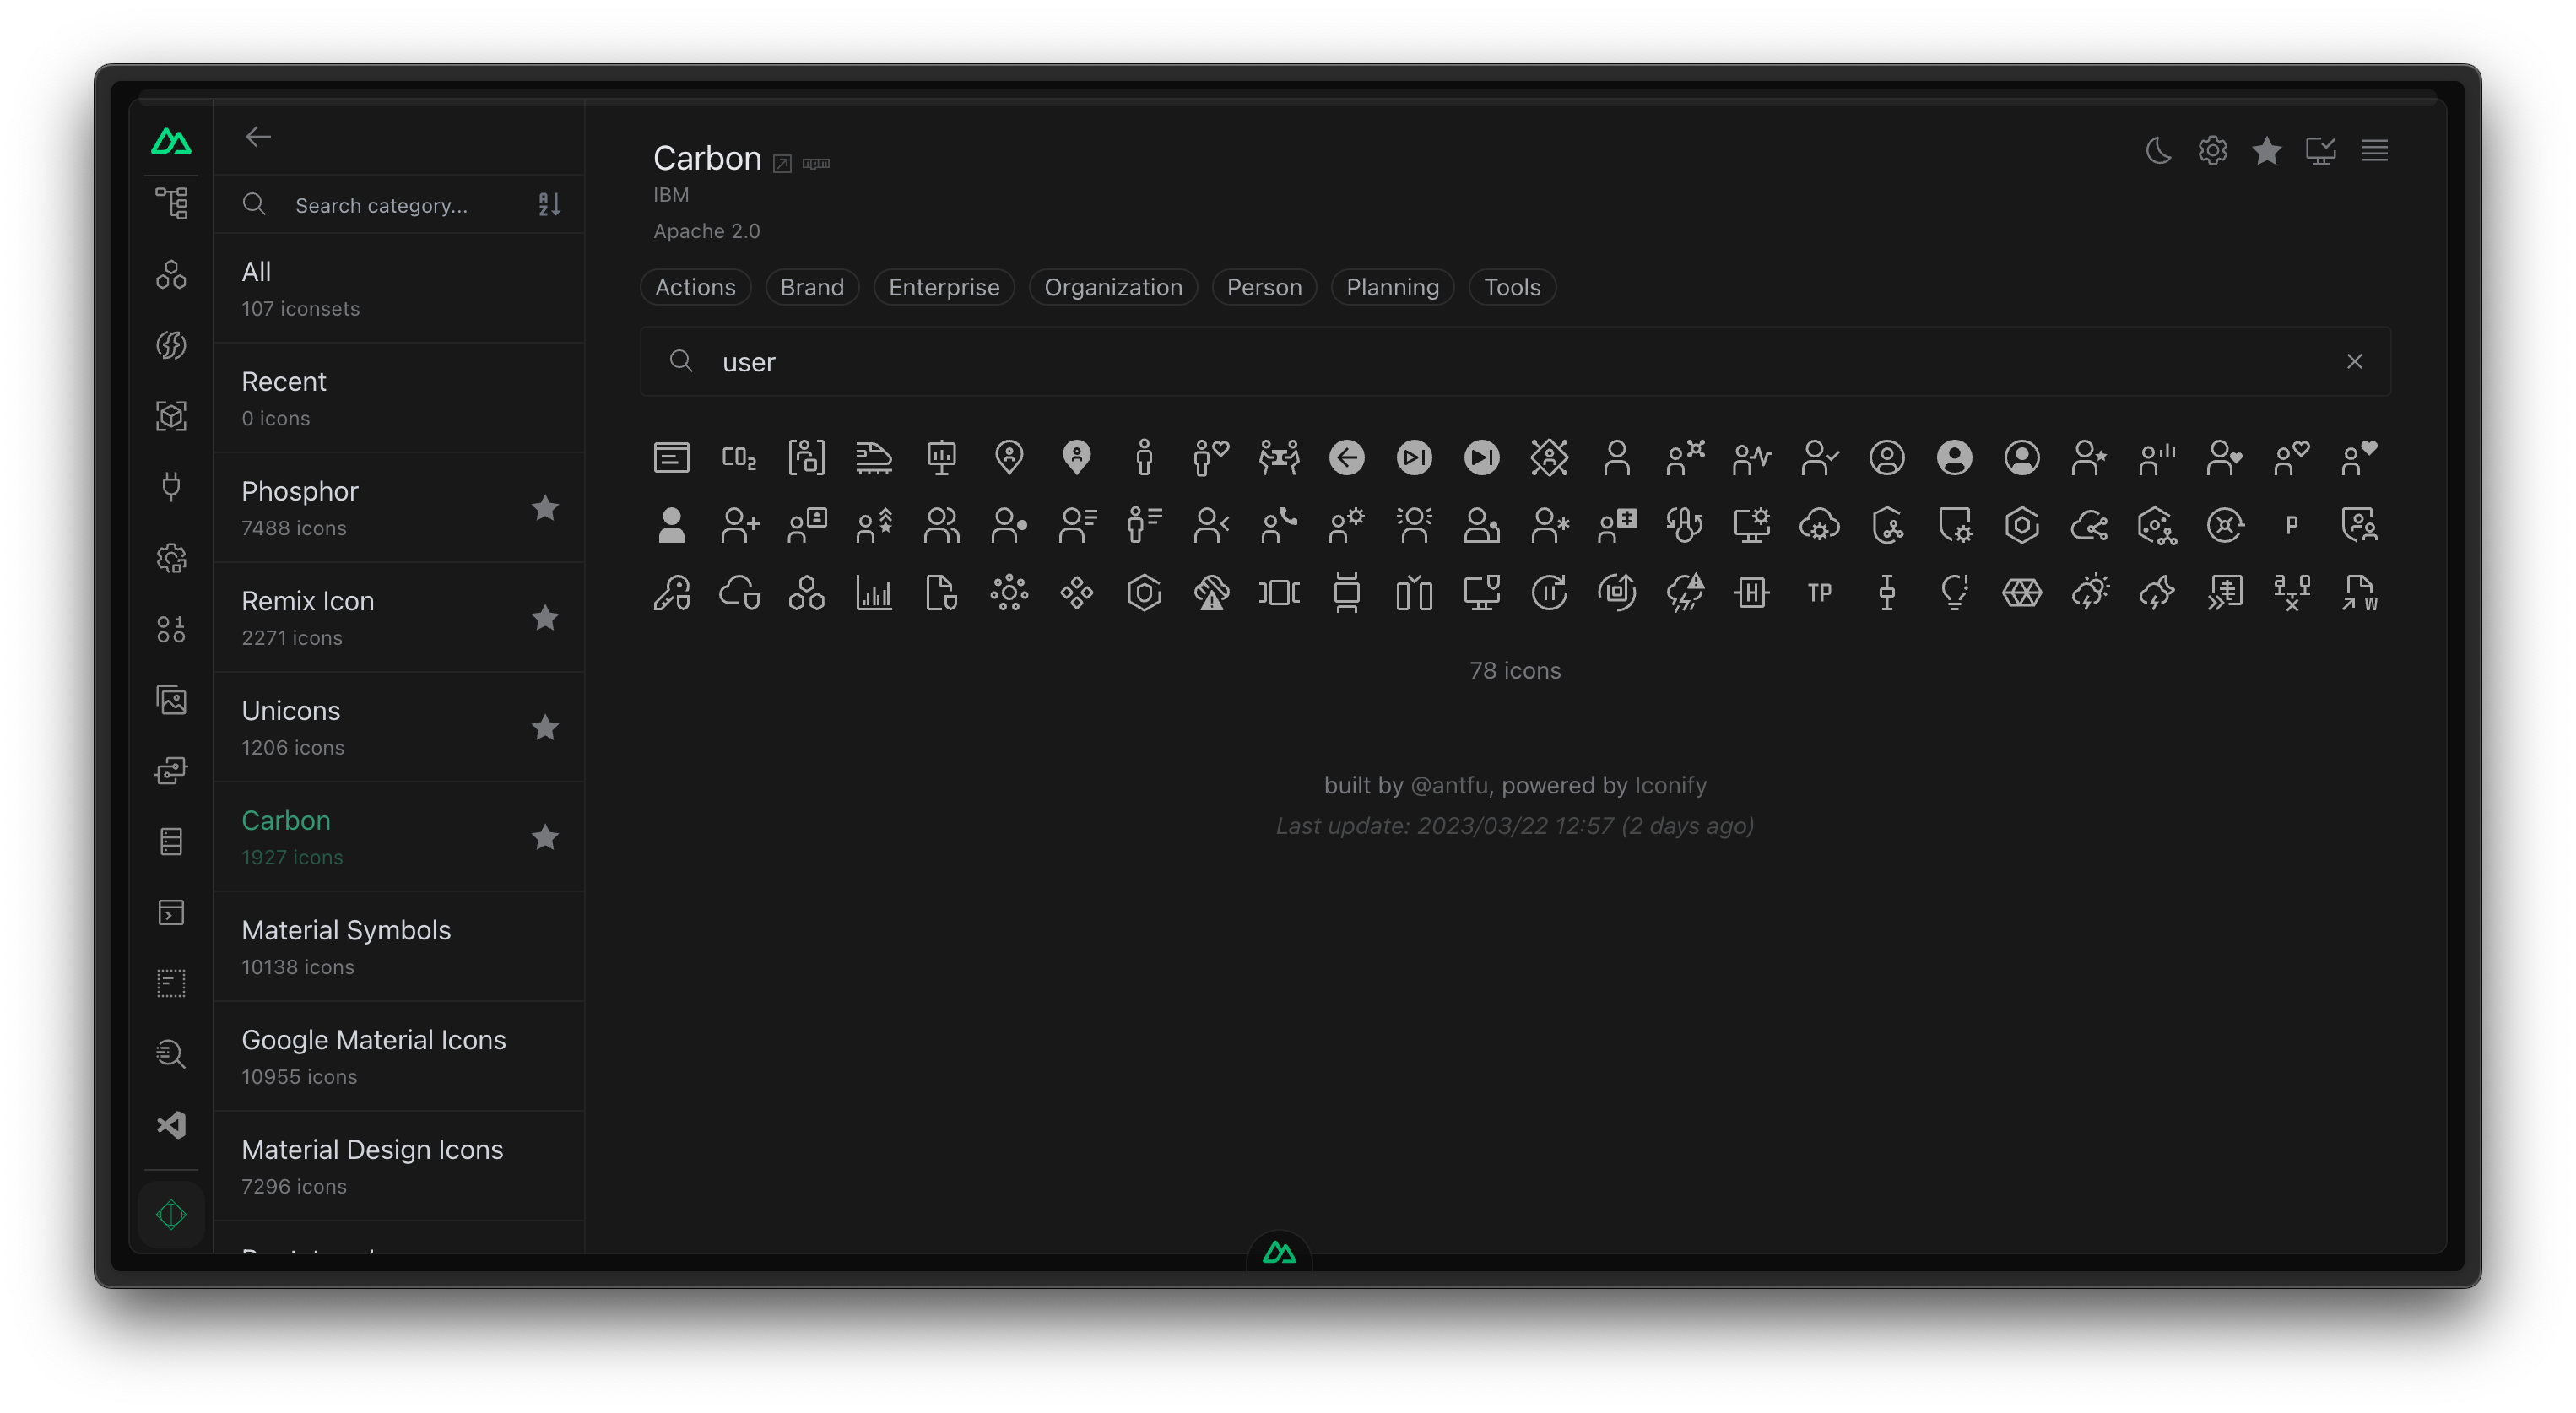The height and width of the screenshot is (1413, 2576).
Task: Open favorites via the star icon top right
Action: pyautogui.click(x=2267, y=150)
